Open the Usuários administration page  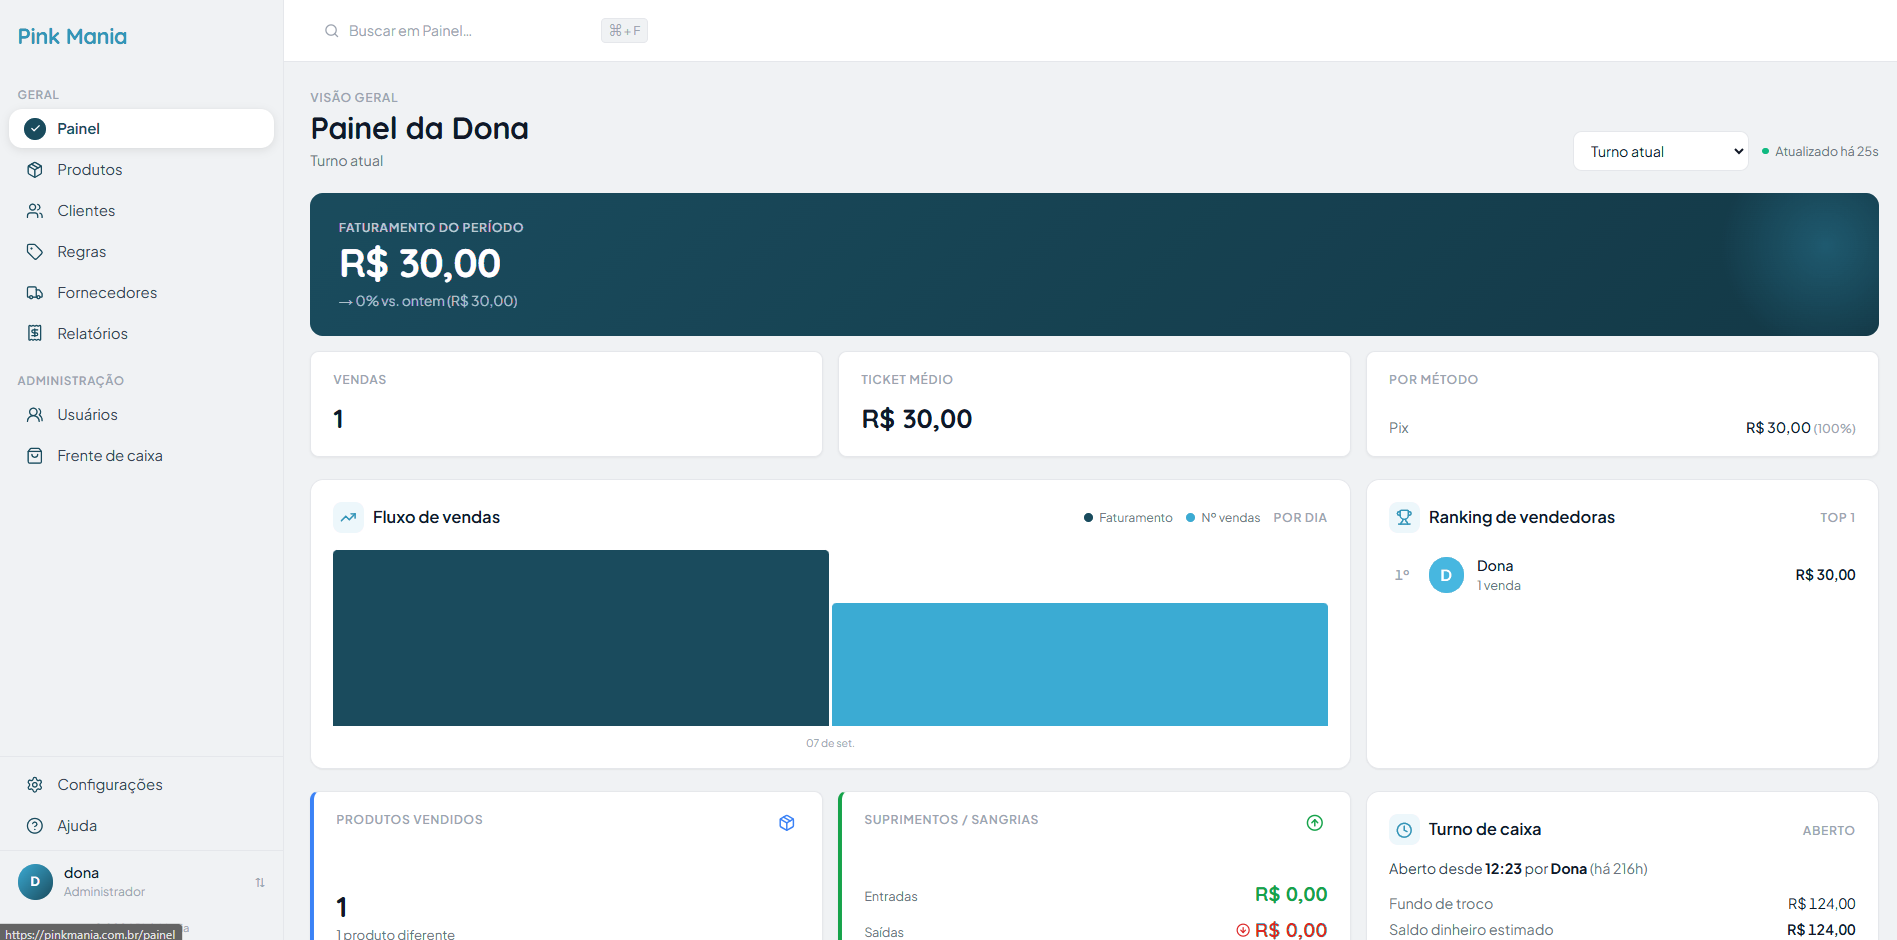point(141,415)
